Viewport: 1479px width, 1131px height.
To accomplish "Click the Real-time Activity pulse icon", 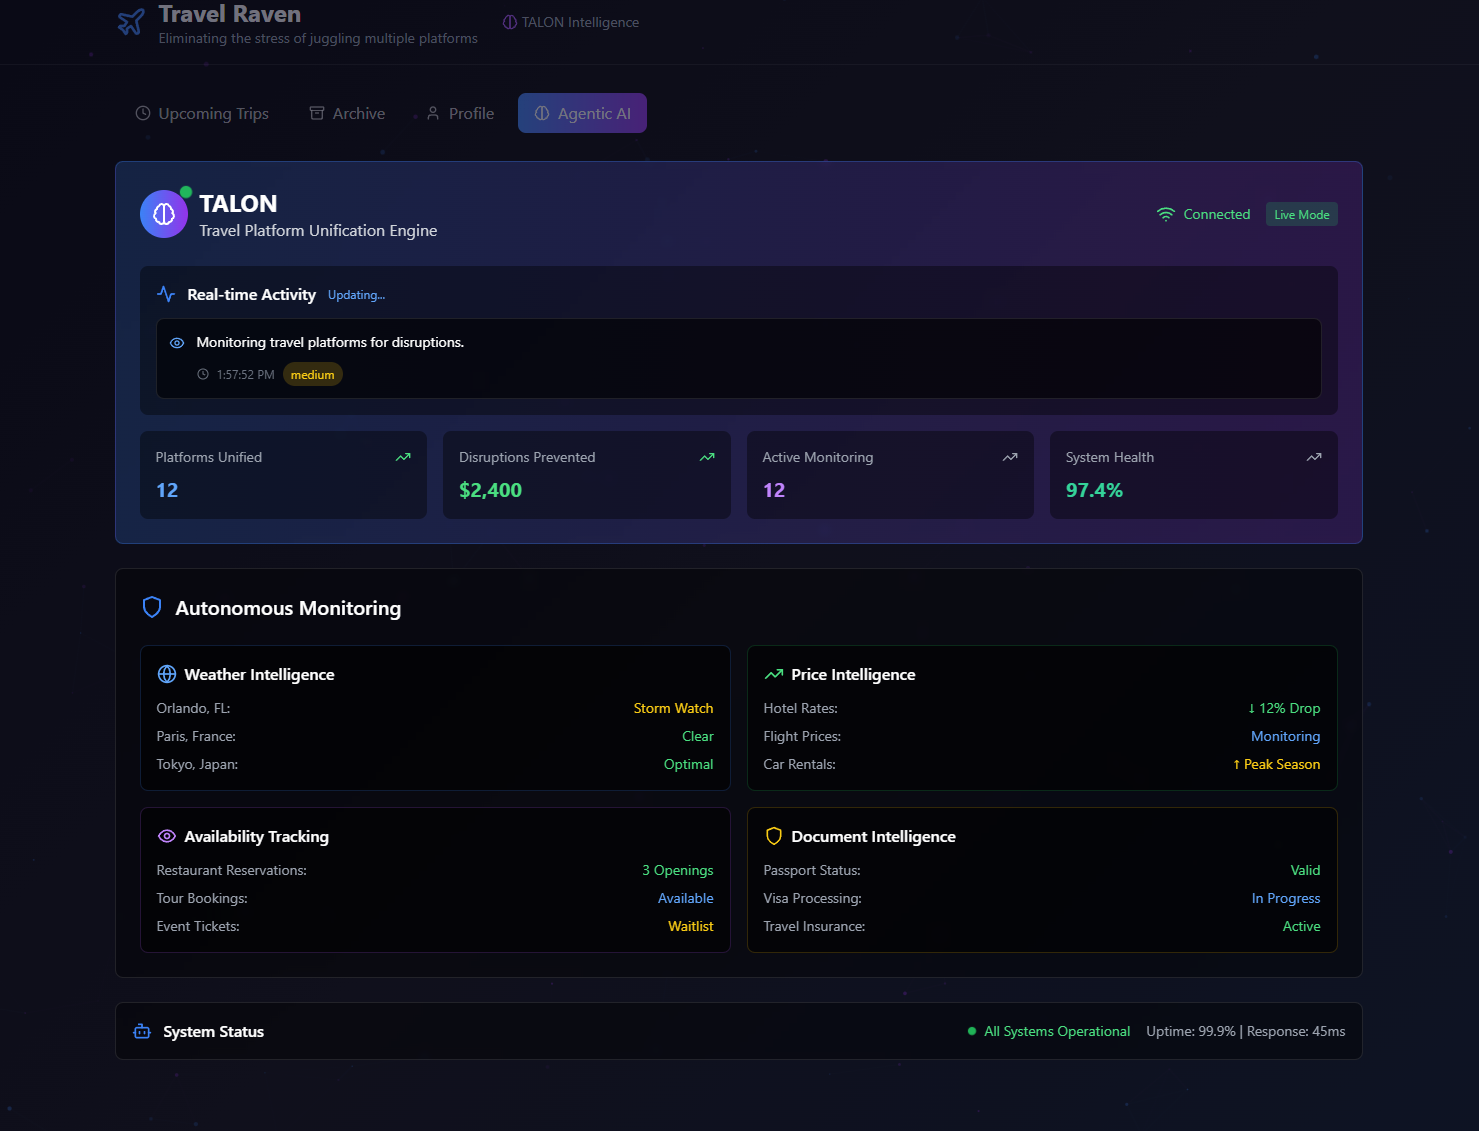I will pos(166,294).
